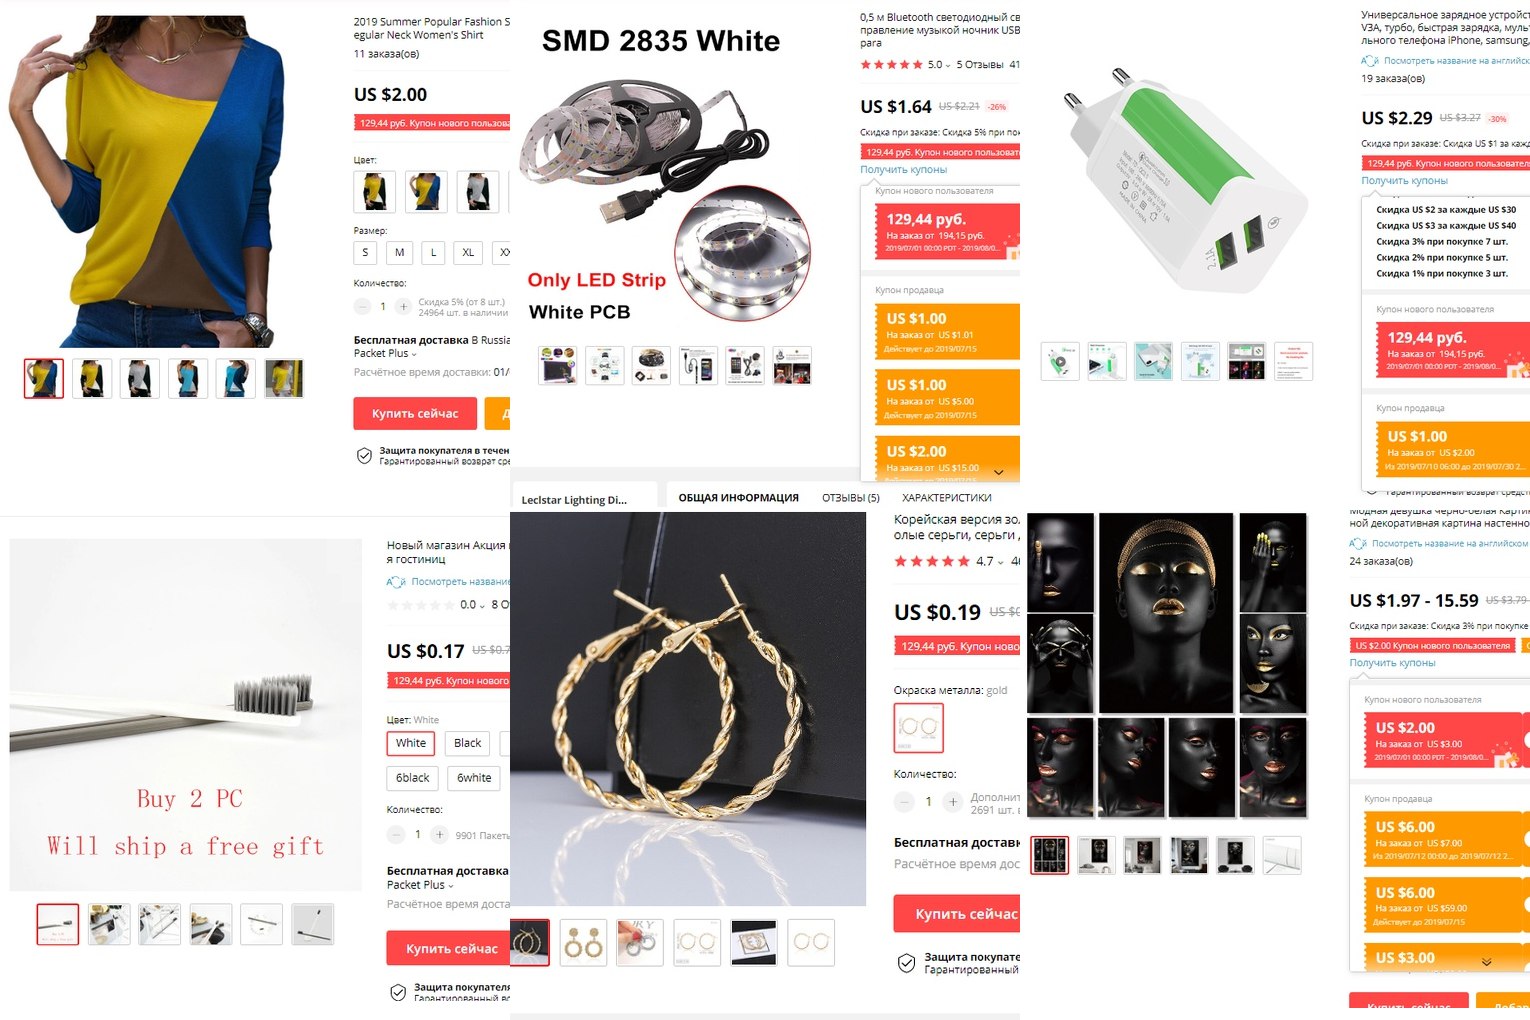Click buyer protection shield icon below earrings
The height and width of the screenshot is (1020, 1530).
coord(906,963)
